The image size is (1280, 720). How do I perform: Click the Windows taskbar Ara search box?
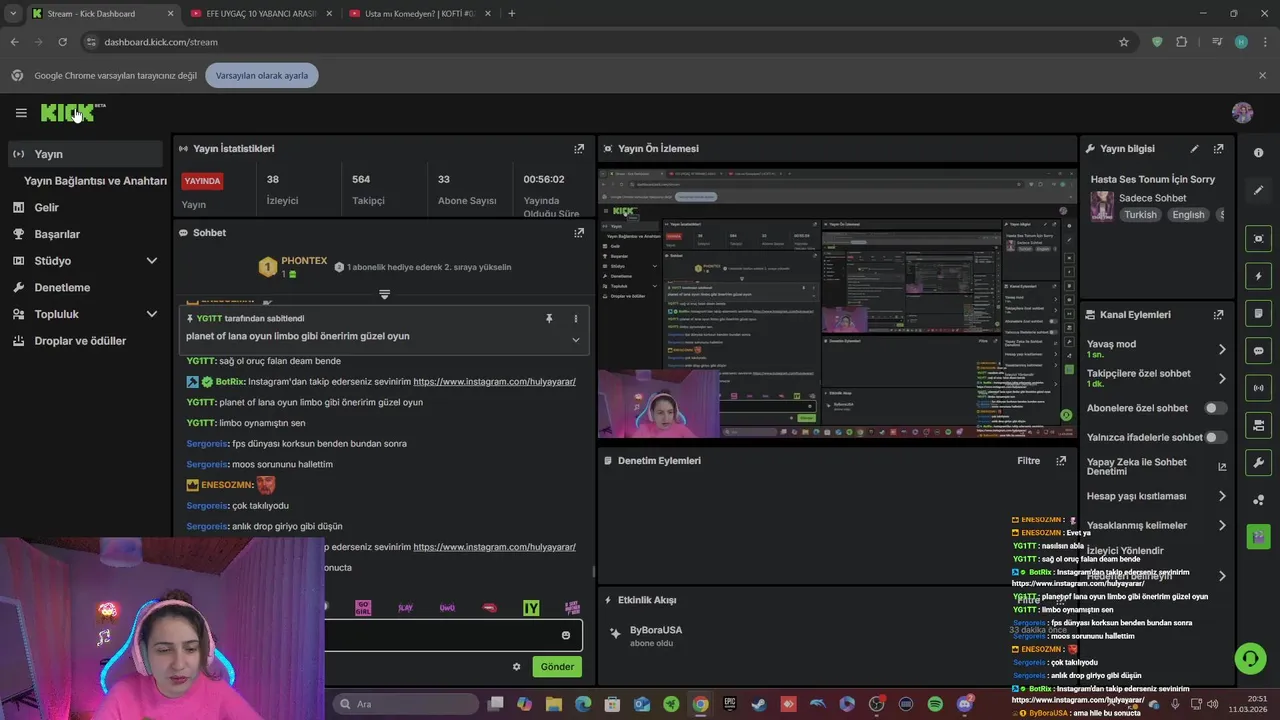404,704
